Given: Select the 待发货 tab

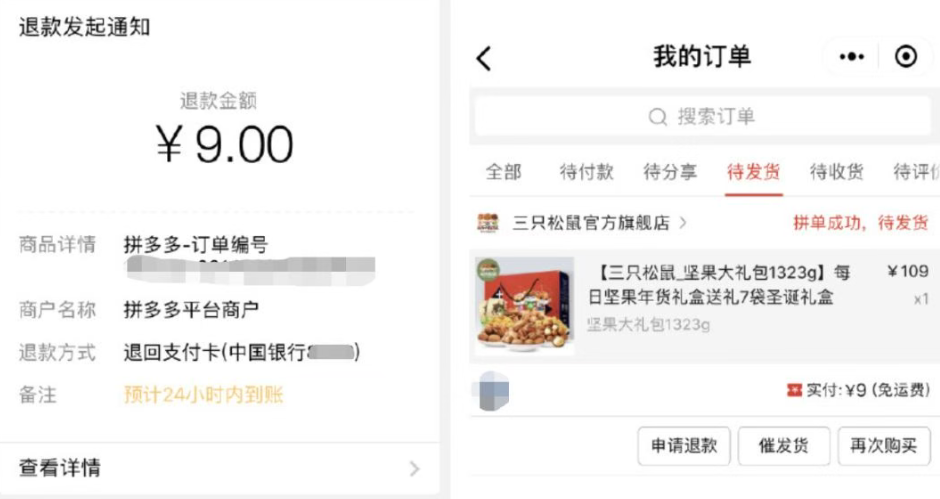Looking at the screenshot, I should [x=754, y=172].
